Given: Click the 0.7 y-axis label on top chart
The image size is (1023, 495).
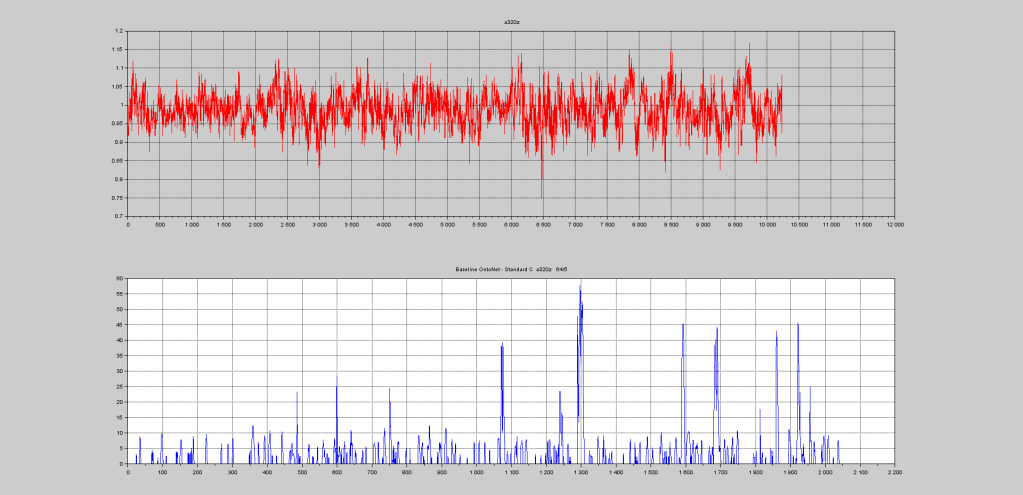Looking at the screenshot, I should pos(118,216).
